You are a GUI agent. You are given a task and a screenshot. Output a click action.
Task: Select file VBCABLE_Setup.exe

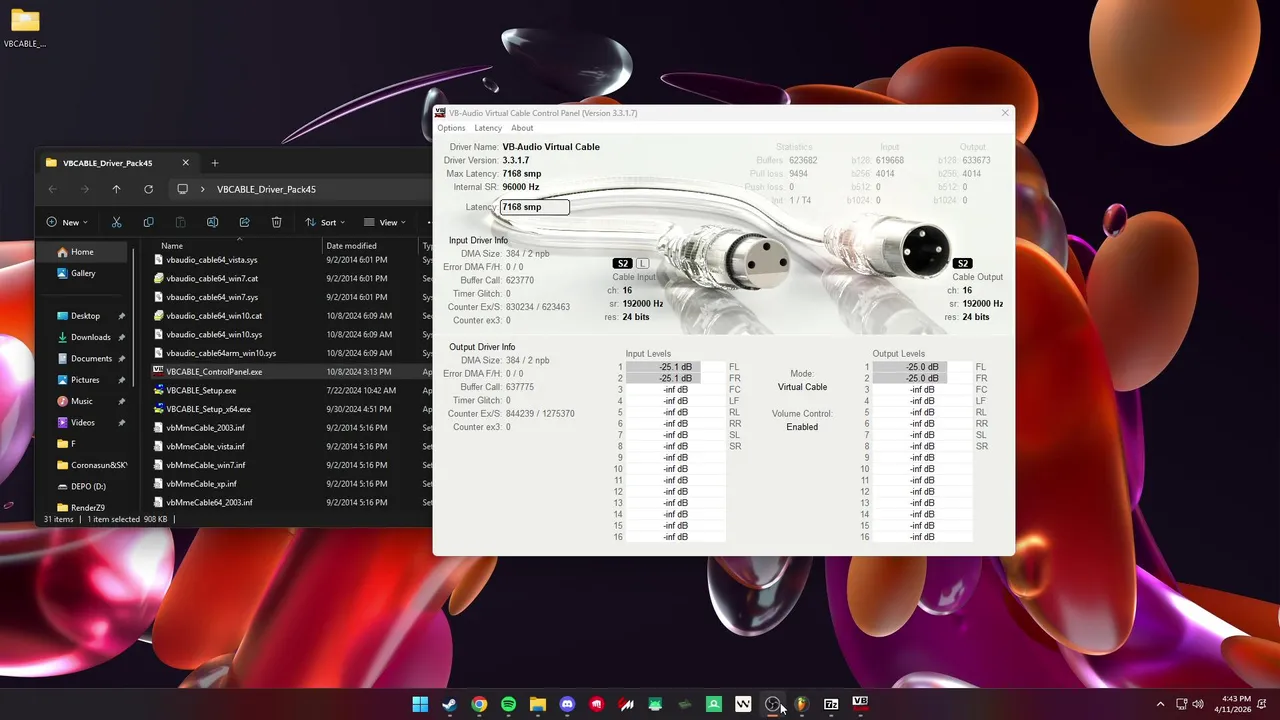coord(201,391)
